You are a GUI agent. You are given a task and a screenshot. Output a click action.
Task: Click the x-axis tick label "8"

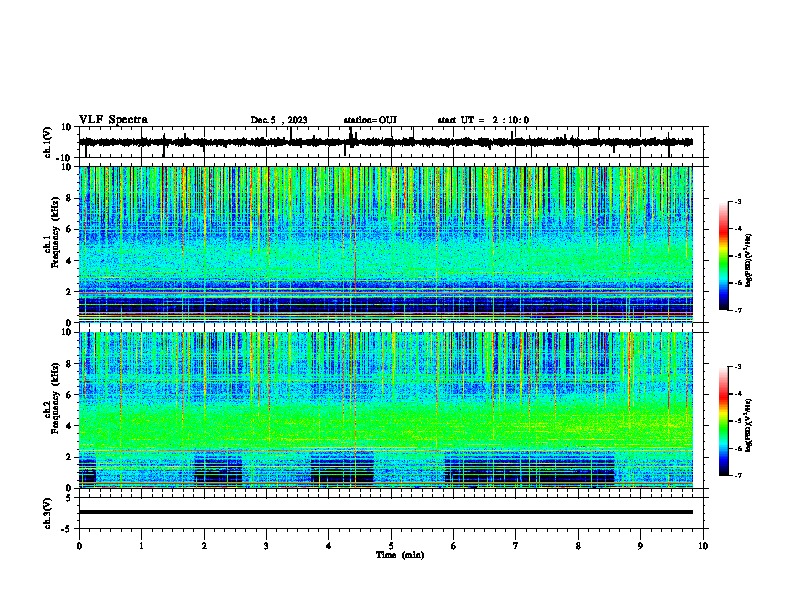pos(578,546)
